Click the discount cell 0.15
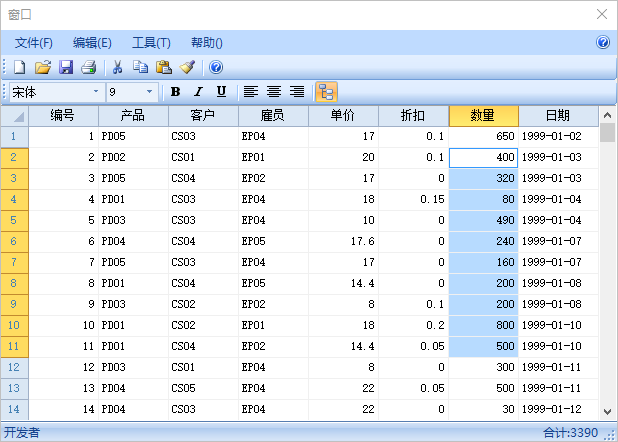Image resolution: width=618 pixels, height=442 pixels. tap(413, 199)
